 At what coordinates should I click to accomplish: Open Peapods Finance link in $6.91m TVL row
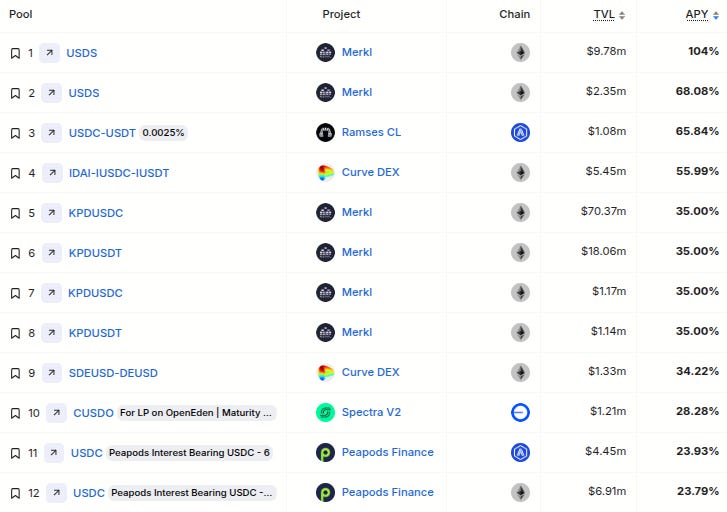pos(388,492)
